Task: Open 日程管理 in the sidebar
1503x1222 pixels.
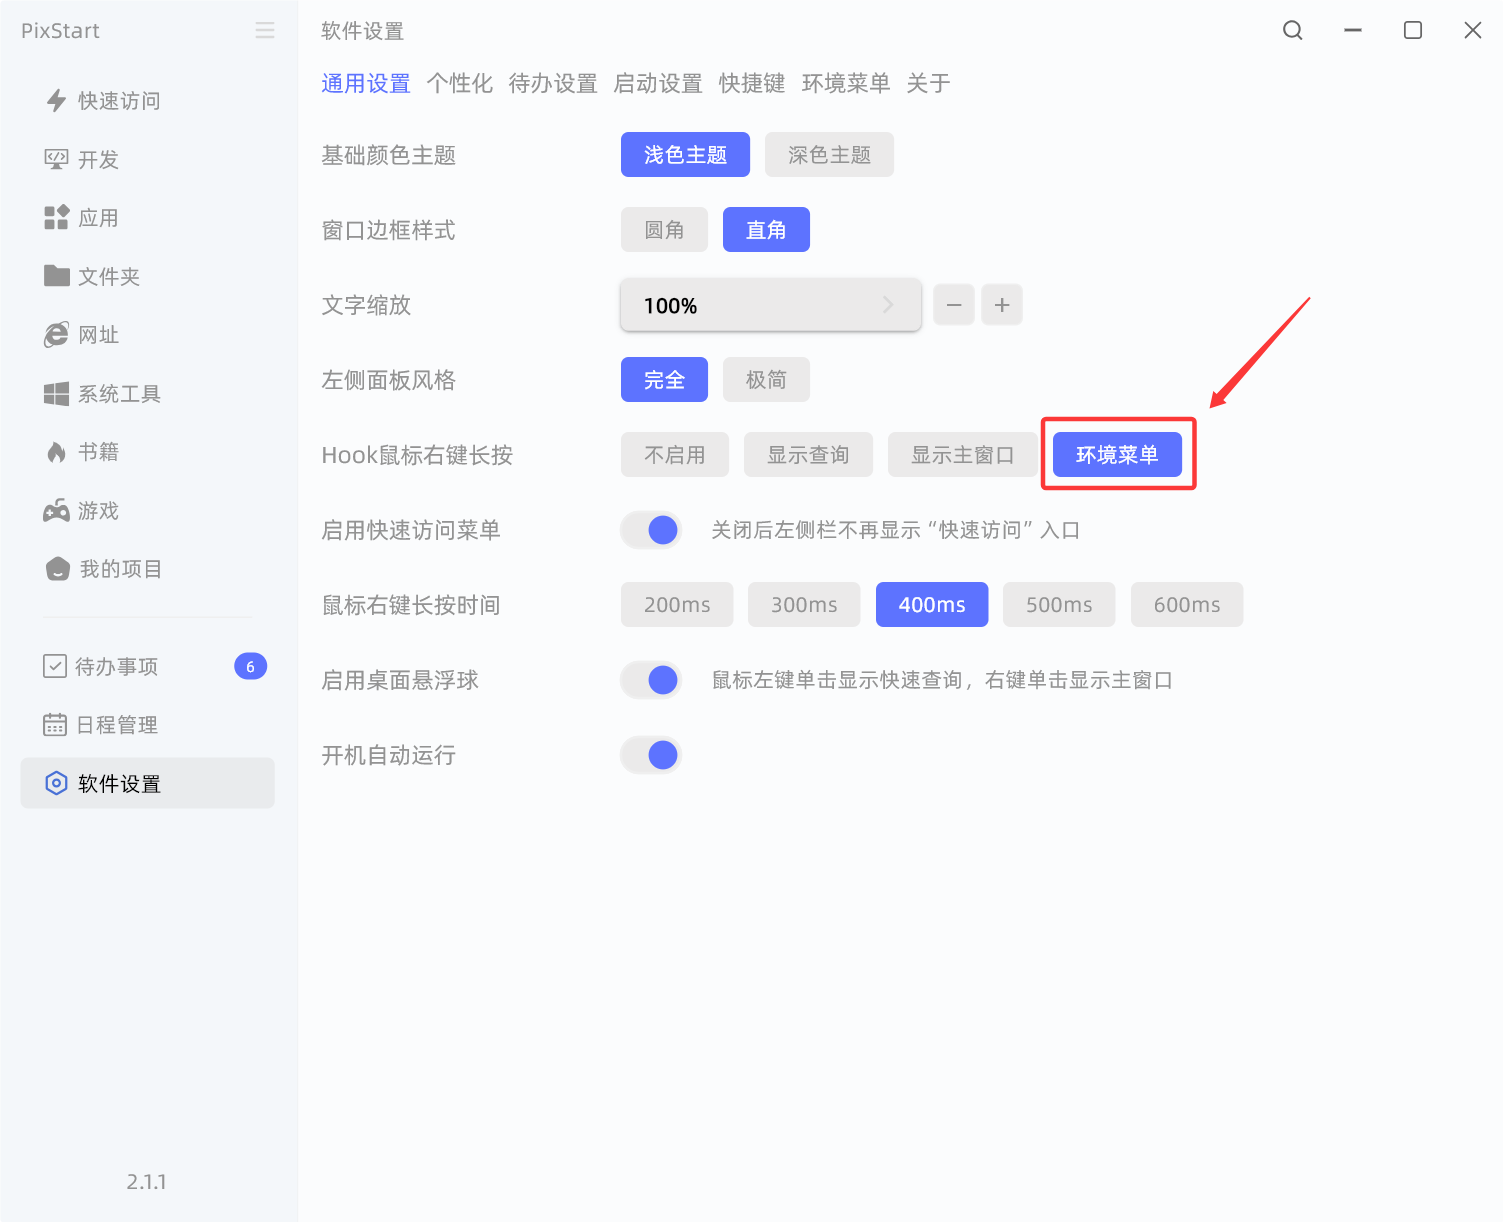Action: click(147, 724)
